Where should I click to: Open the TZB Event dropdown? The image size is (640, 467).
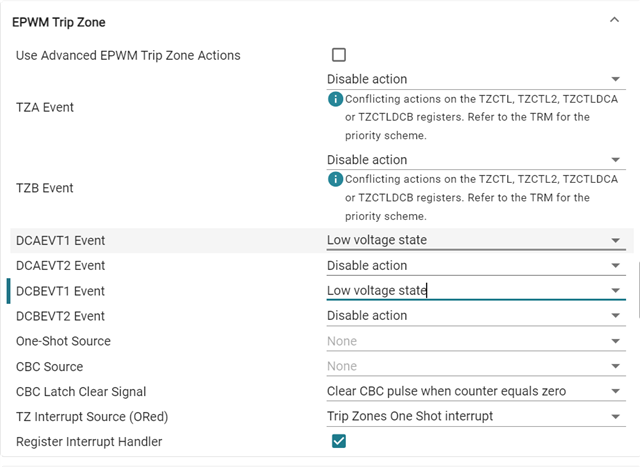click(x=475, y=160)
